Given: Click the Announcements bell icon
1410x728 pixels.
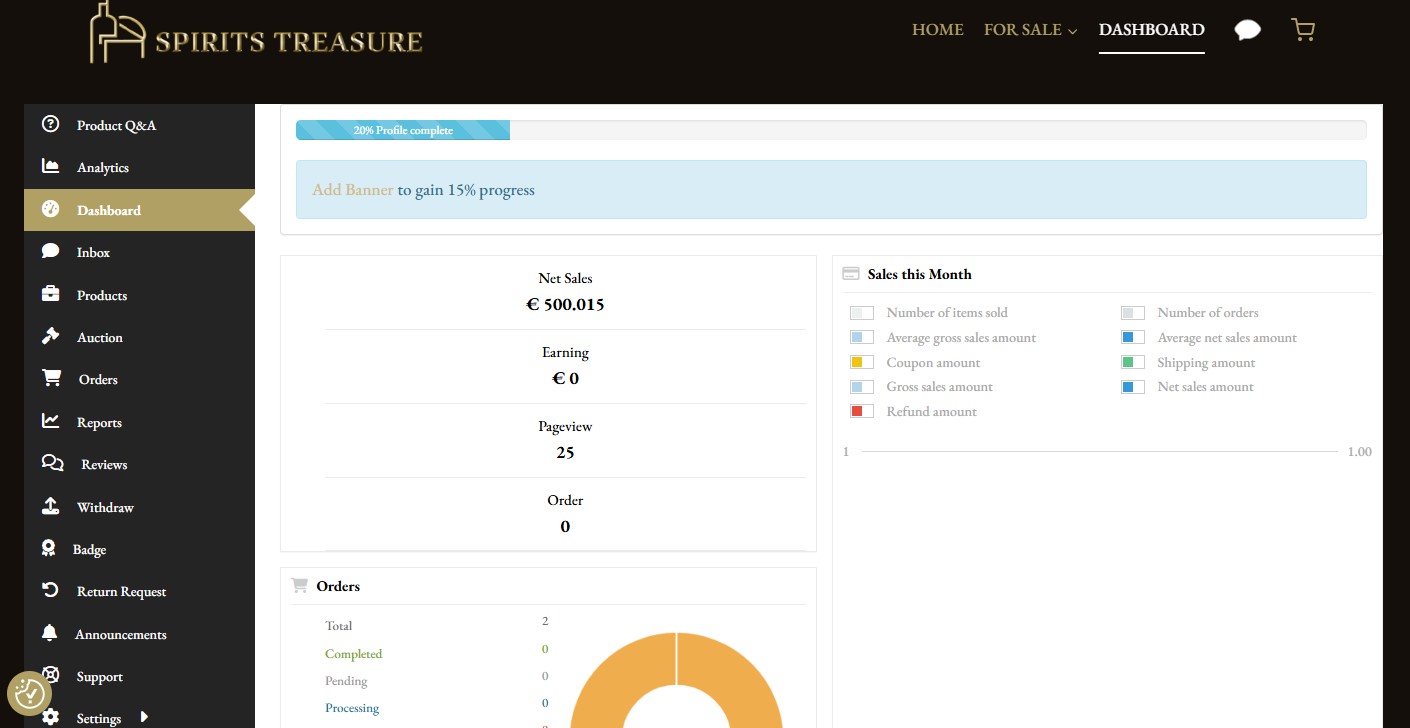Looking at the screenshot, I should tap(50, 634).
